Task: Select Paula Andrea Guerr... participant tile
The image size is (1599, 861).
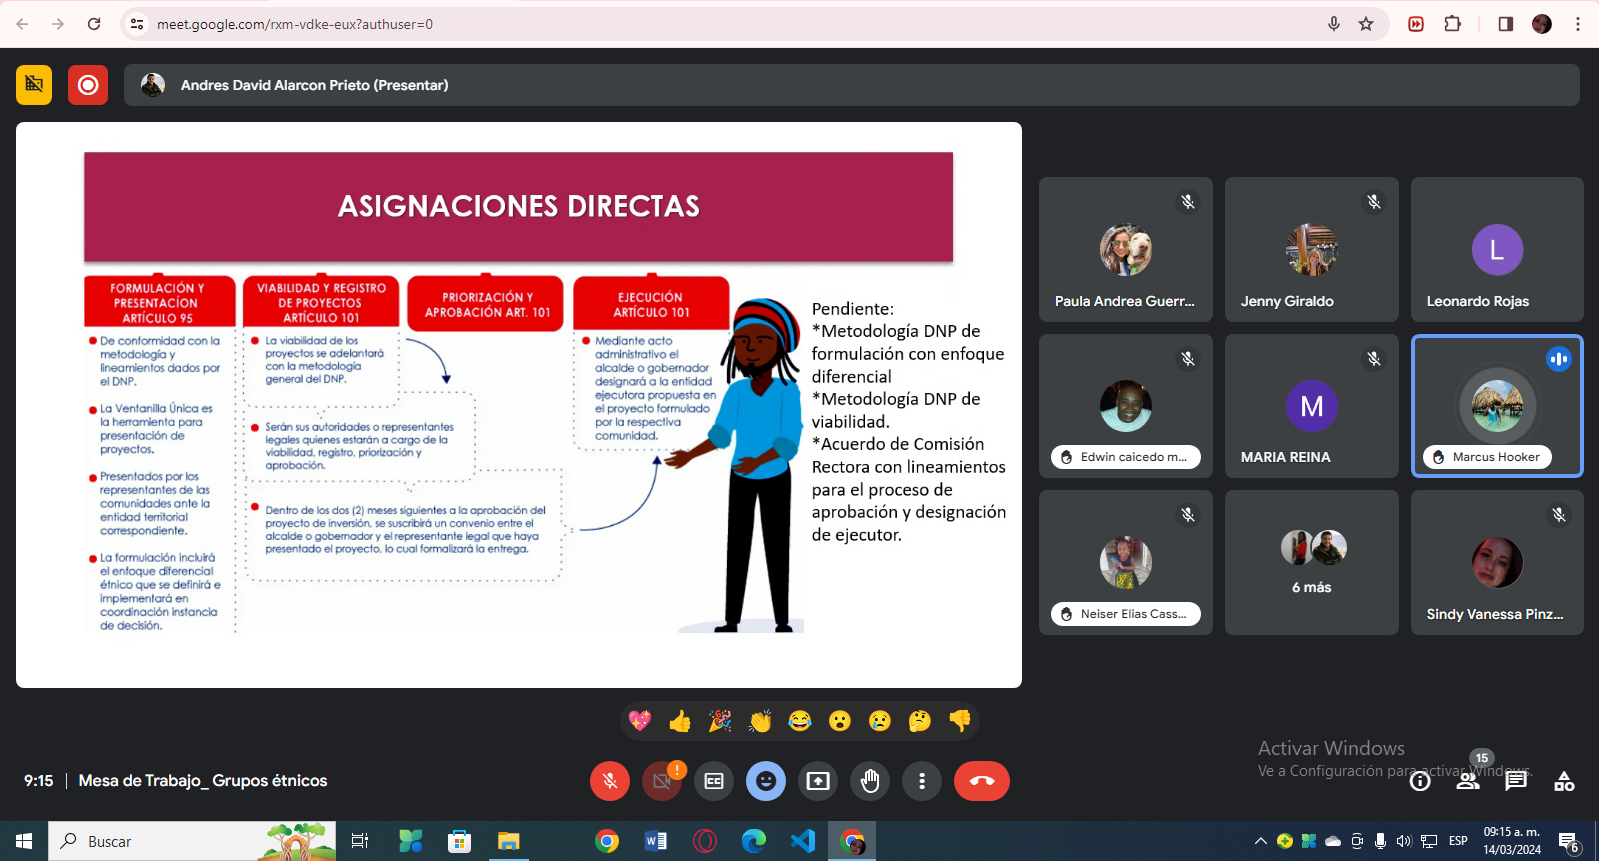Action: pyautogui.click(x=1126, y=249)
